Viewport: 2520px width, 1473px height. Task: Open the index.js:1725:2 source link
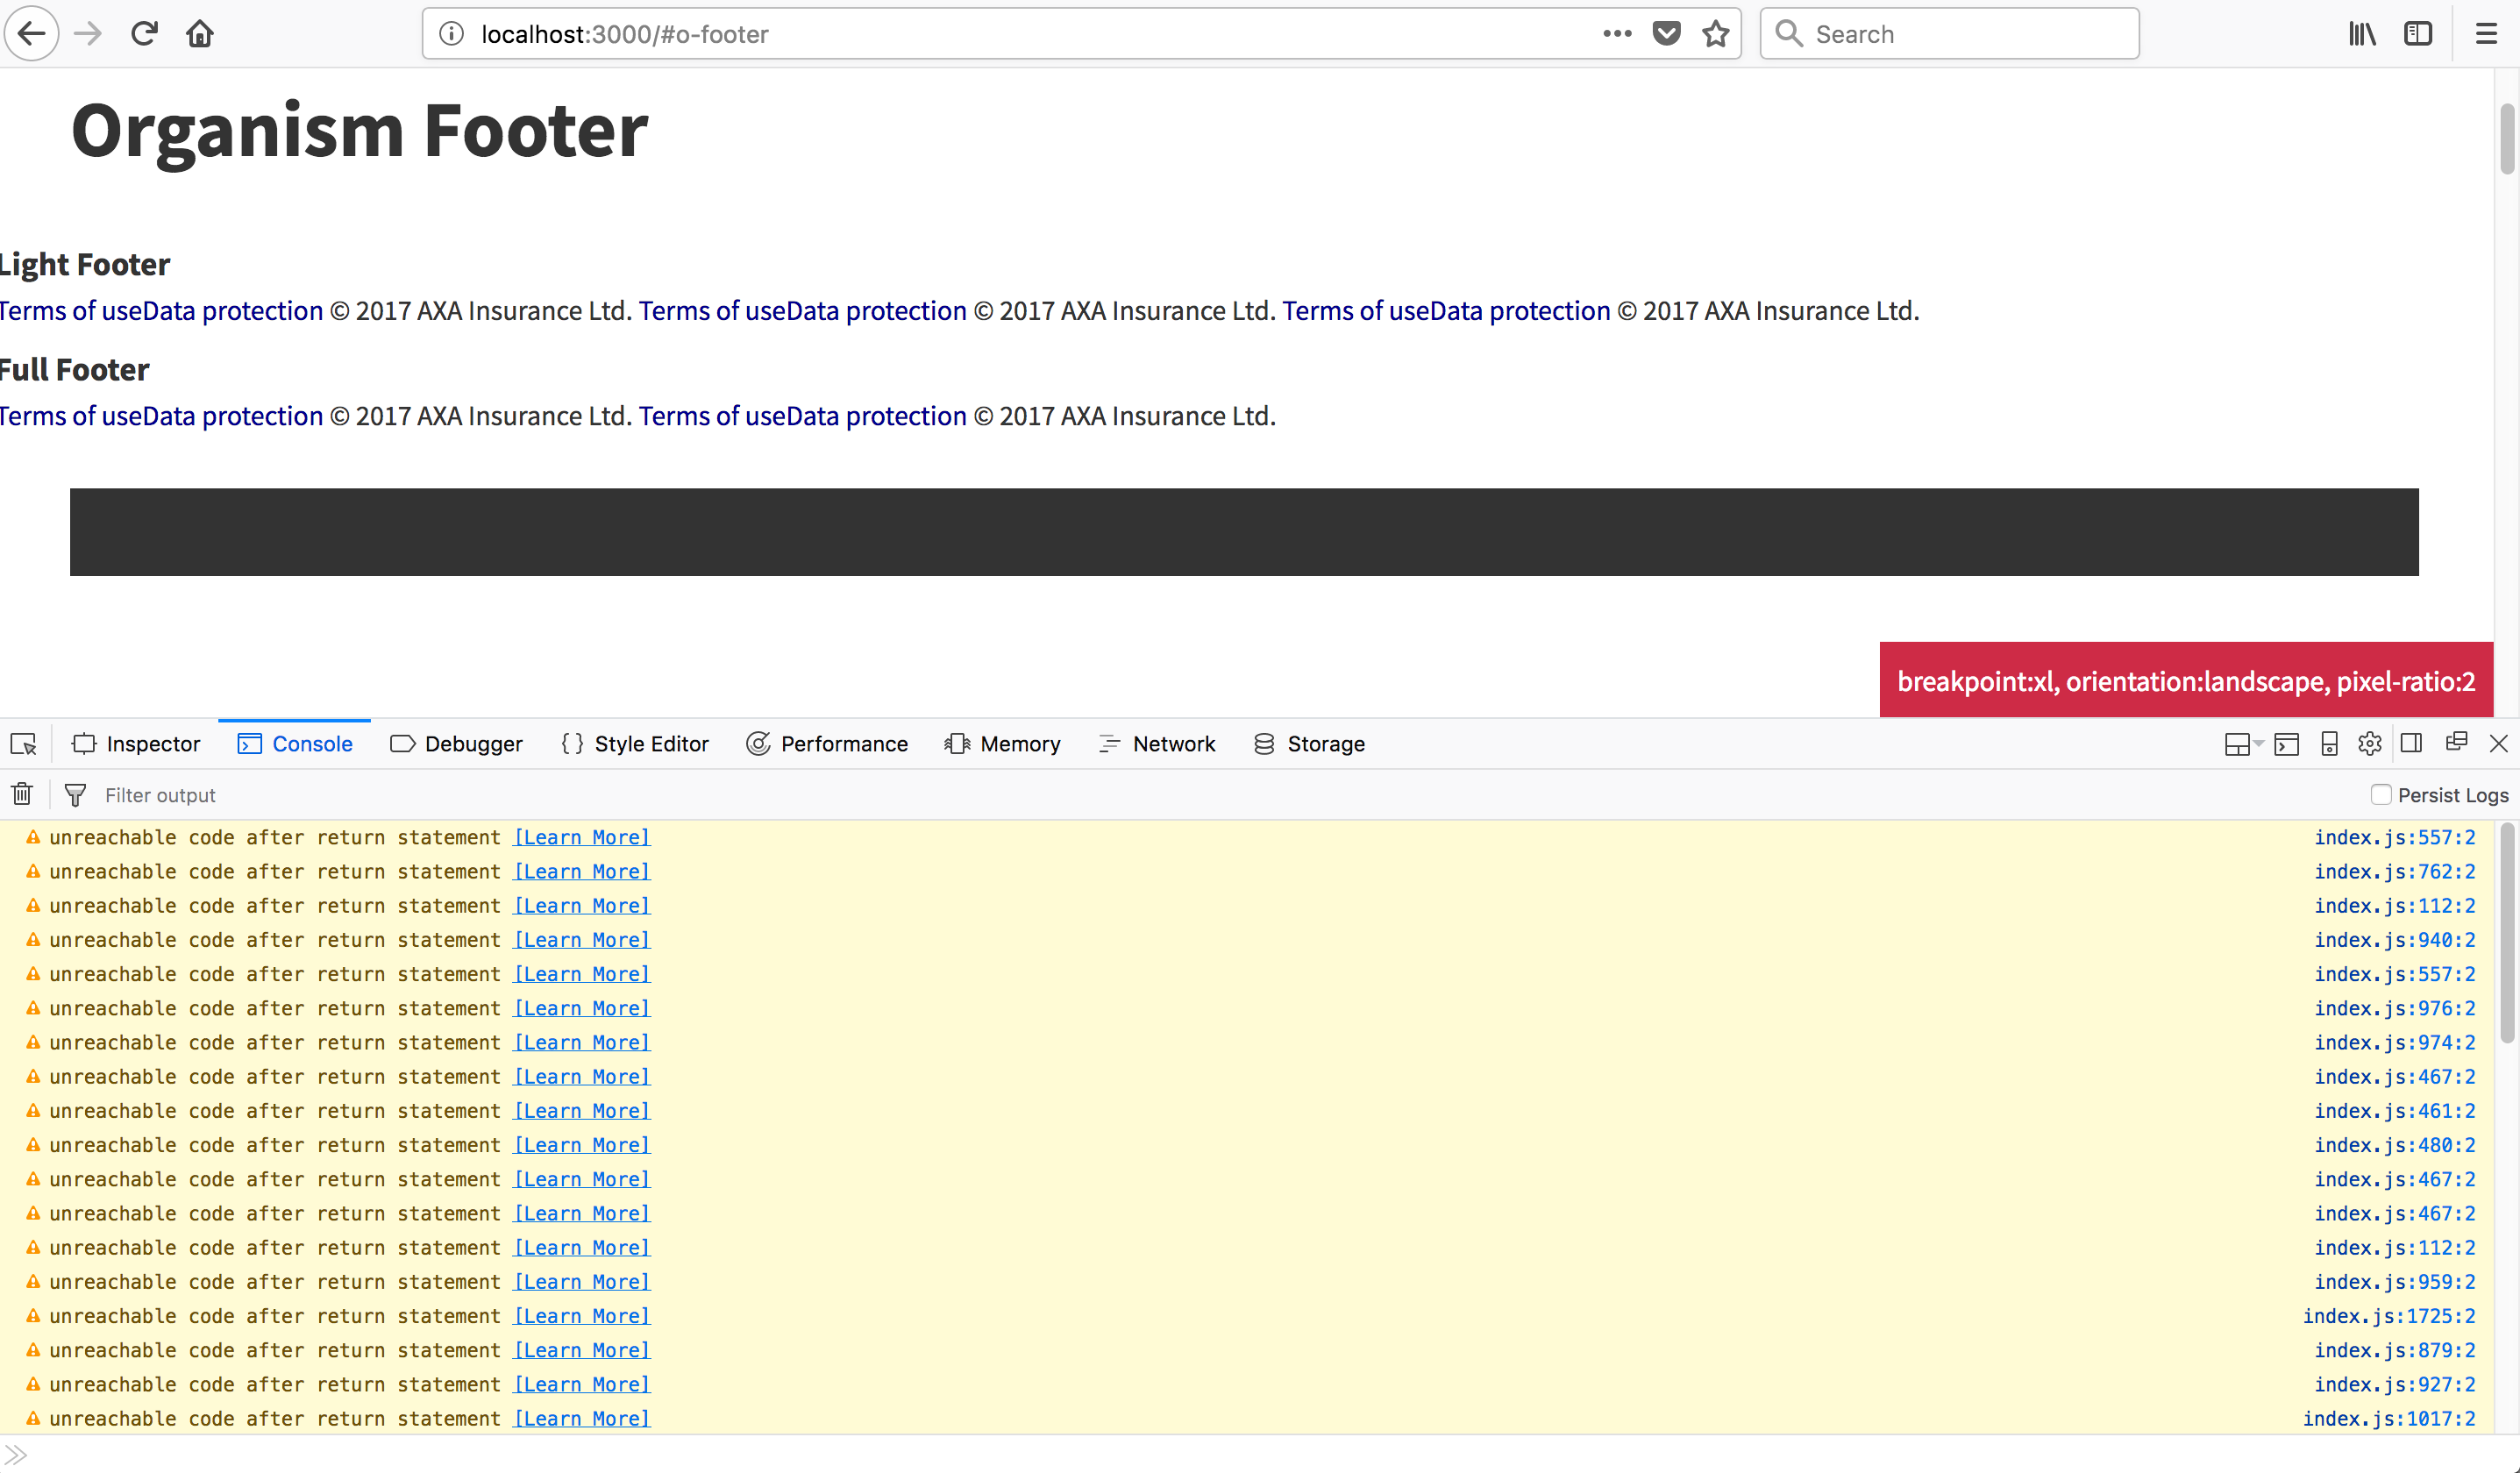point(2388,1316)
